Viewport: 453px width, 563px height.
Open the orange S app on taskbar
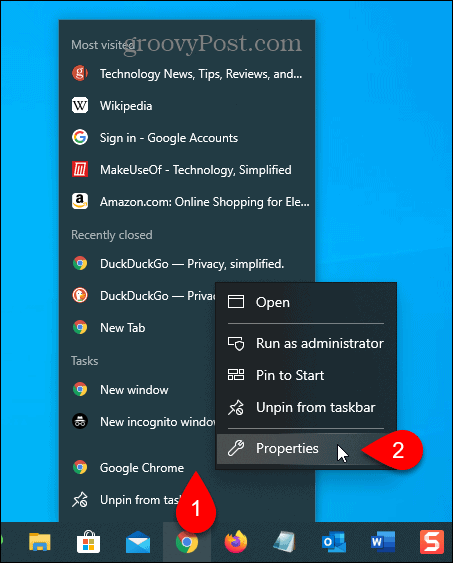coord(432,542)
